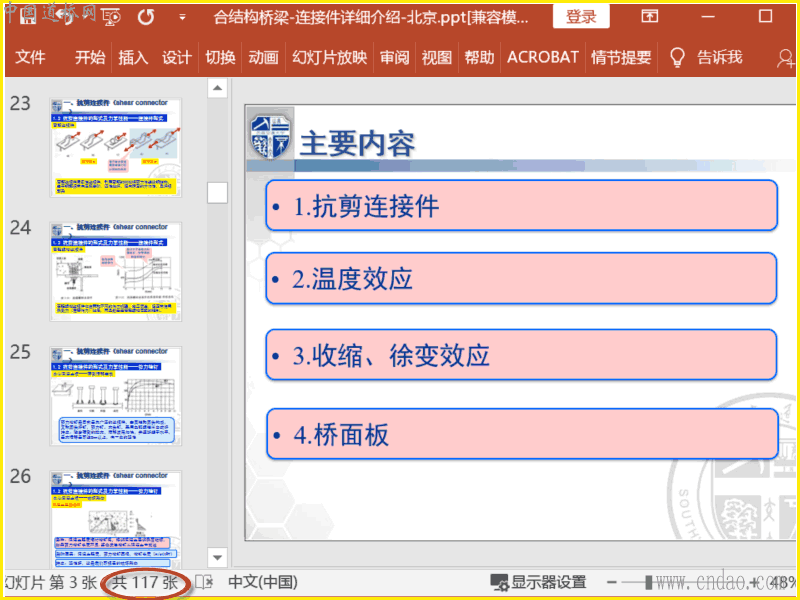The image size is (800, 600).
Task: Click the Start From Beginning slideshow icon
Action: click(x=112, y=17)
